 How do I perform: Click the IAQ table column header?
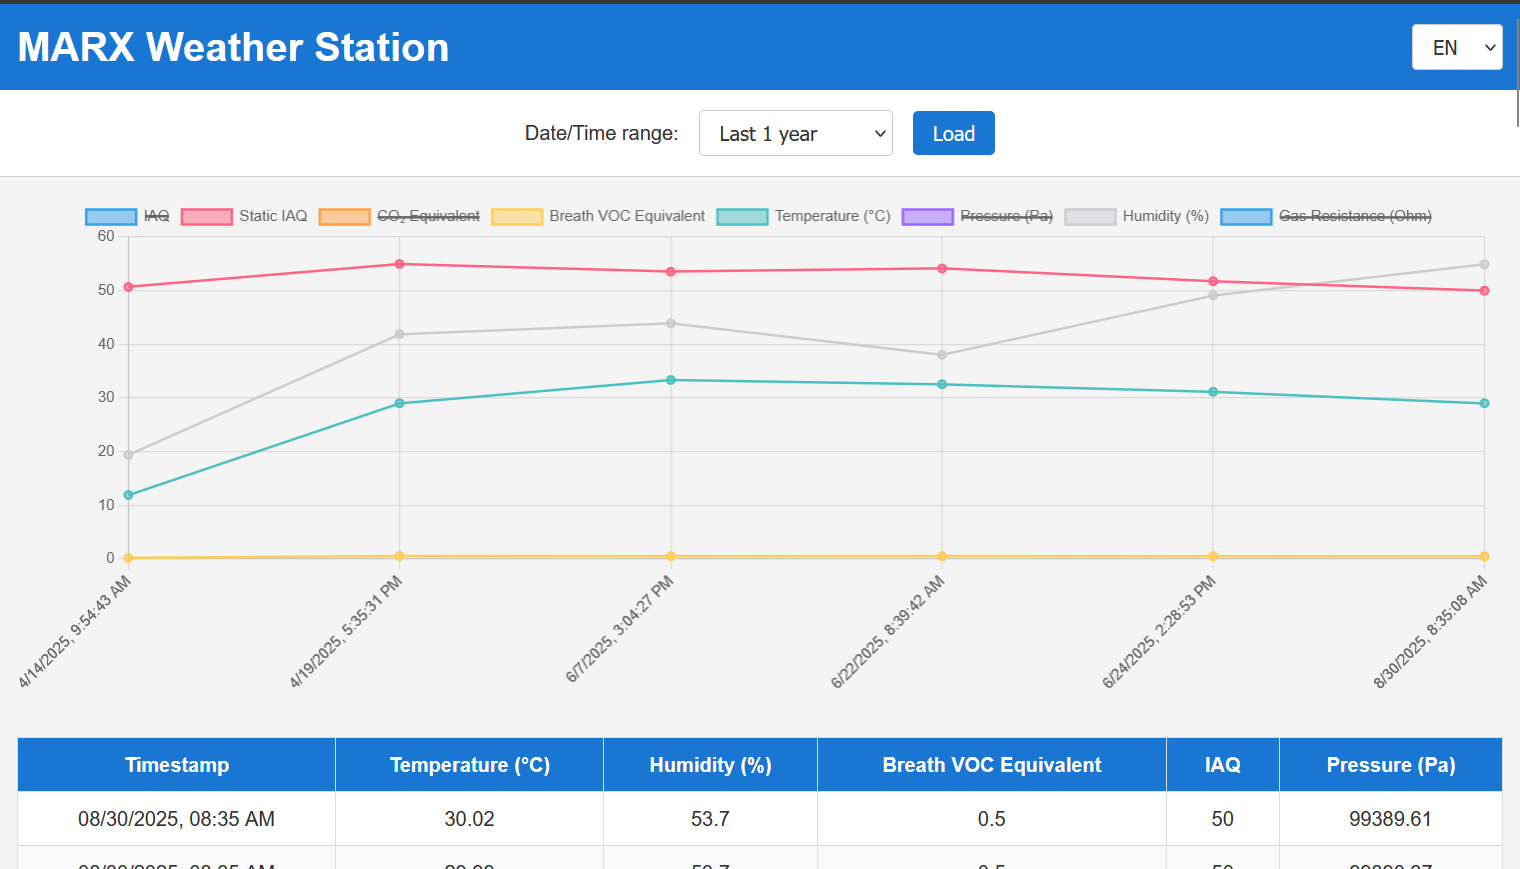1223,765
